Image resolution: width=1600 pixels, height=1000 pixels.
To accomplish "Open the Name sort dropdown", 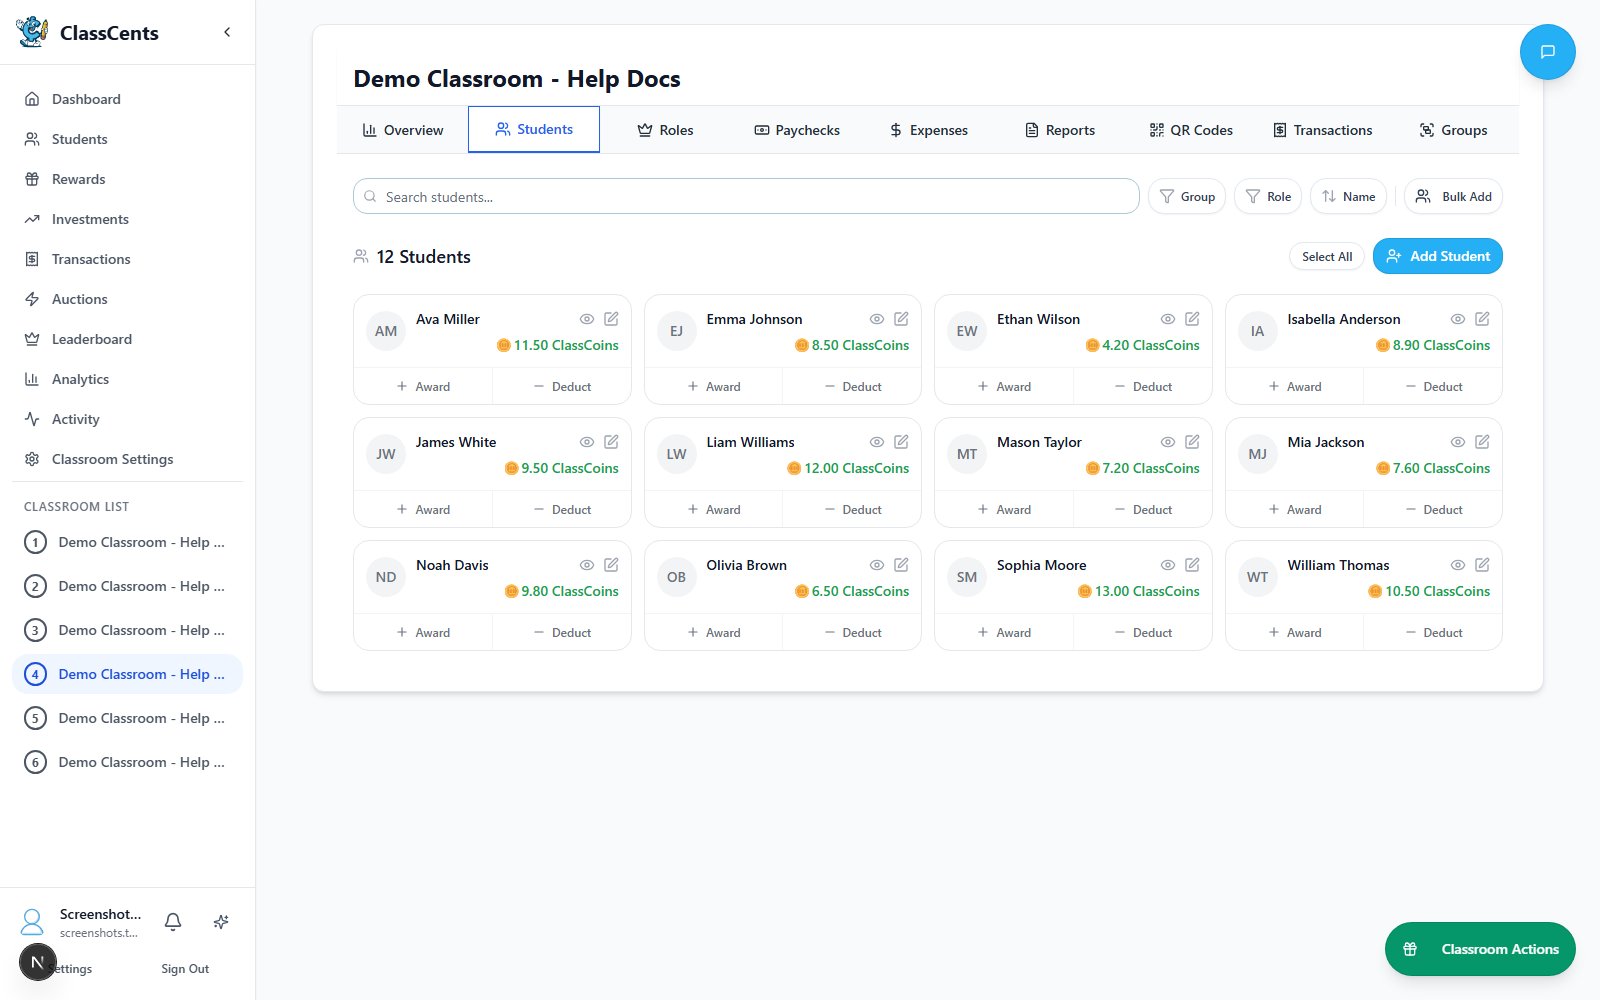I will click(1349, 196).
